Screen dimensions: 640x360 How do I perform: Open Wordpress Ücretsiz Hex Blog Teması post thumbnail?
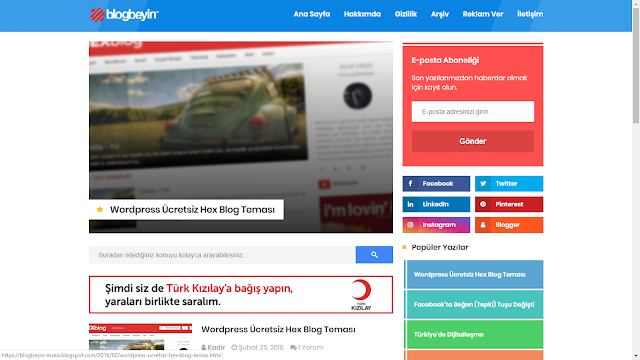click(x=140, y=337)
